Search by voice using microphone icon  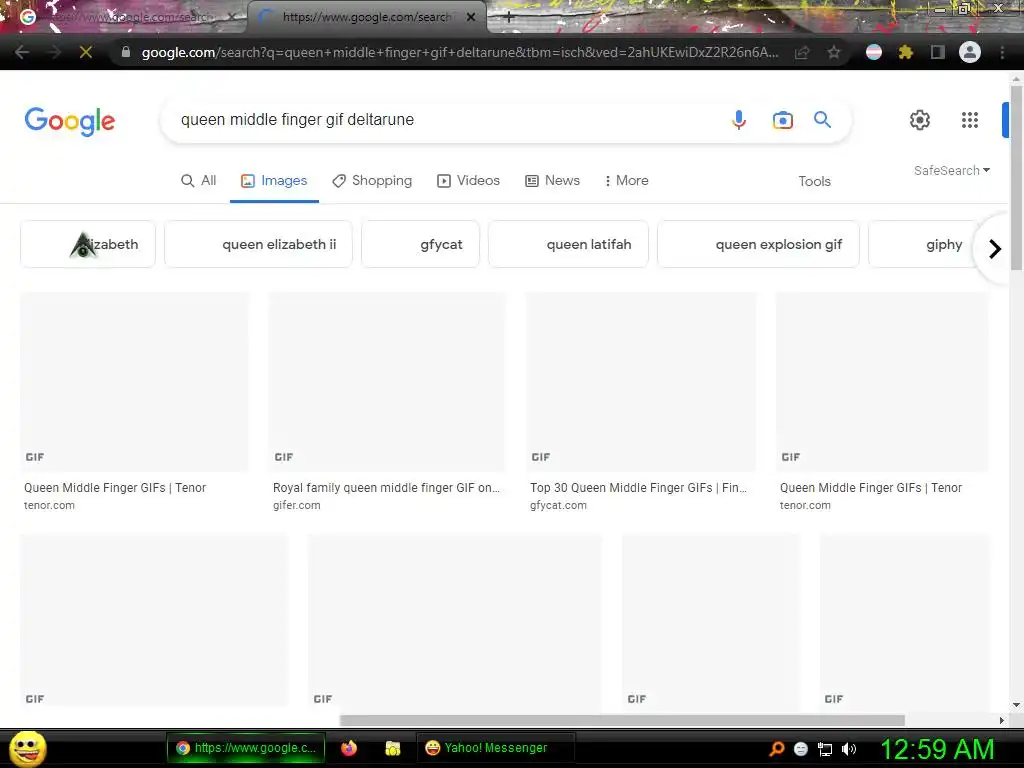click(x=739, y=120)
